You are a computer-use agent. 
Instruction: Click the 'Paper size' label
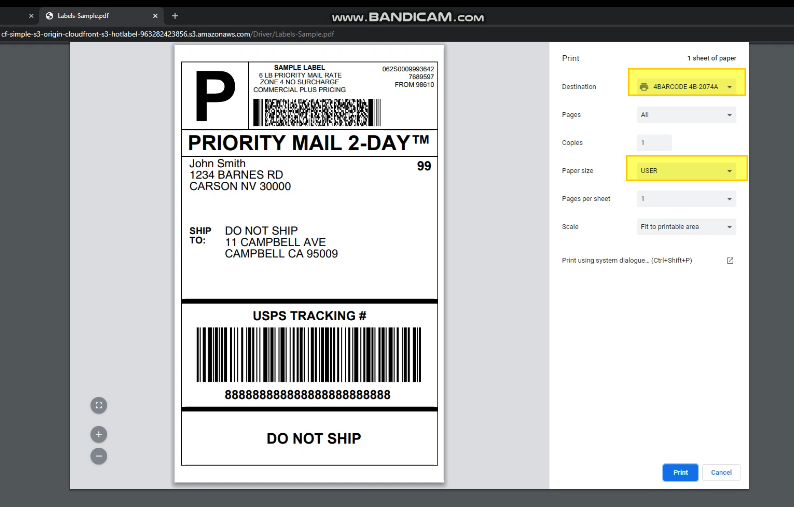(577, 171)
